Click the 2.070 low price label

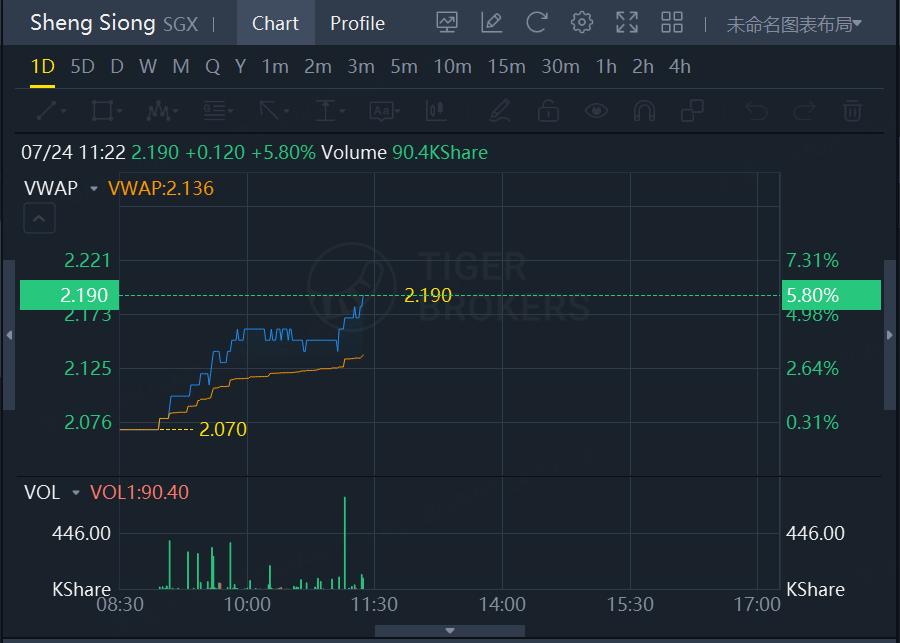223,429
